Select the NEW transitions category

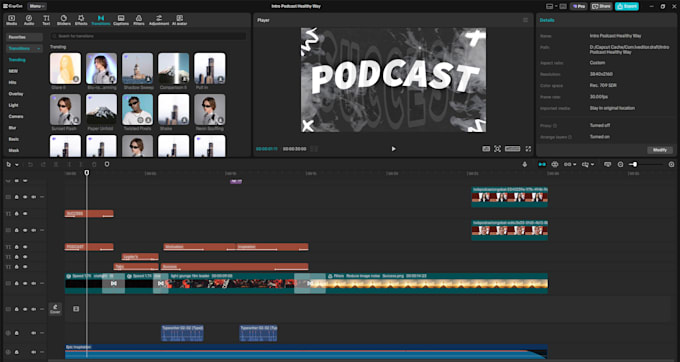coord(13,71)
